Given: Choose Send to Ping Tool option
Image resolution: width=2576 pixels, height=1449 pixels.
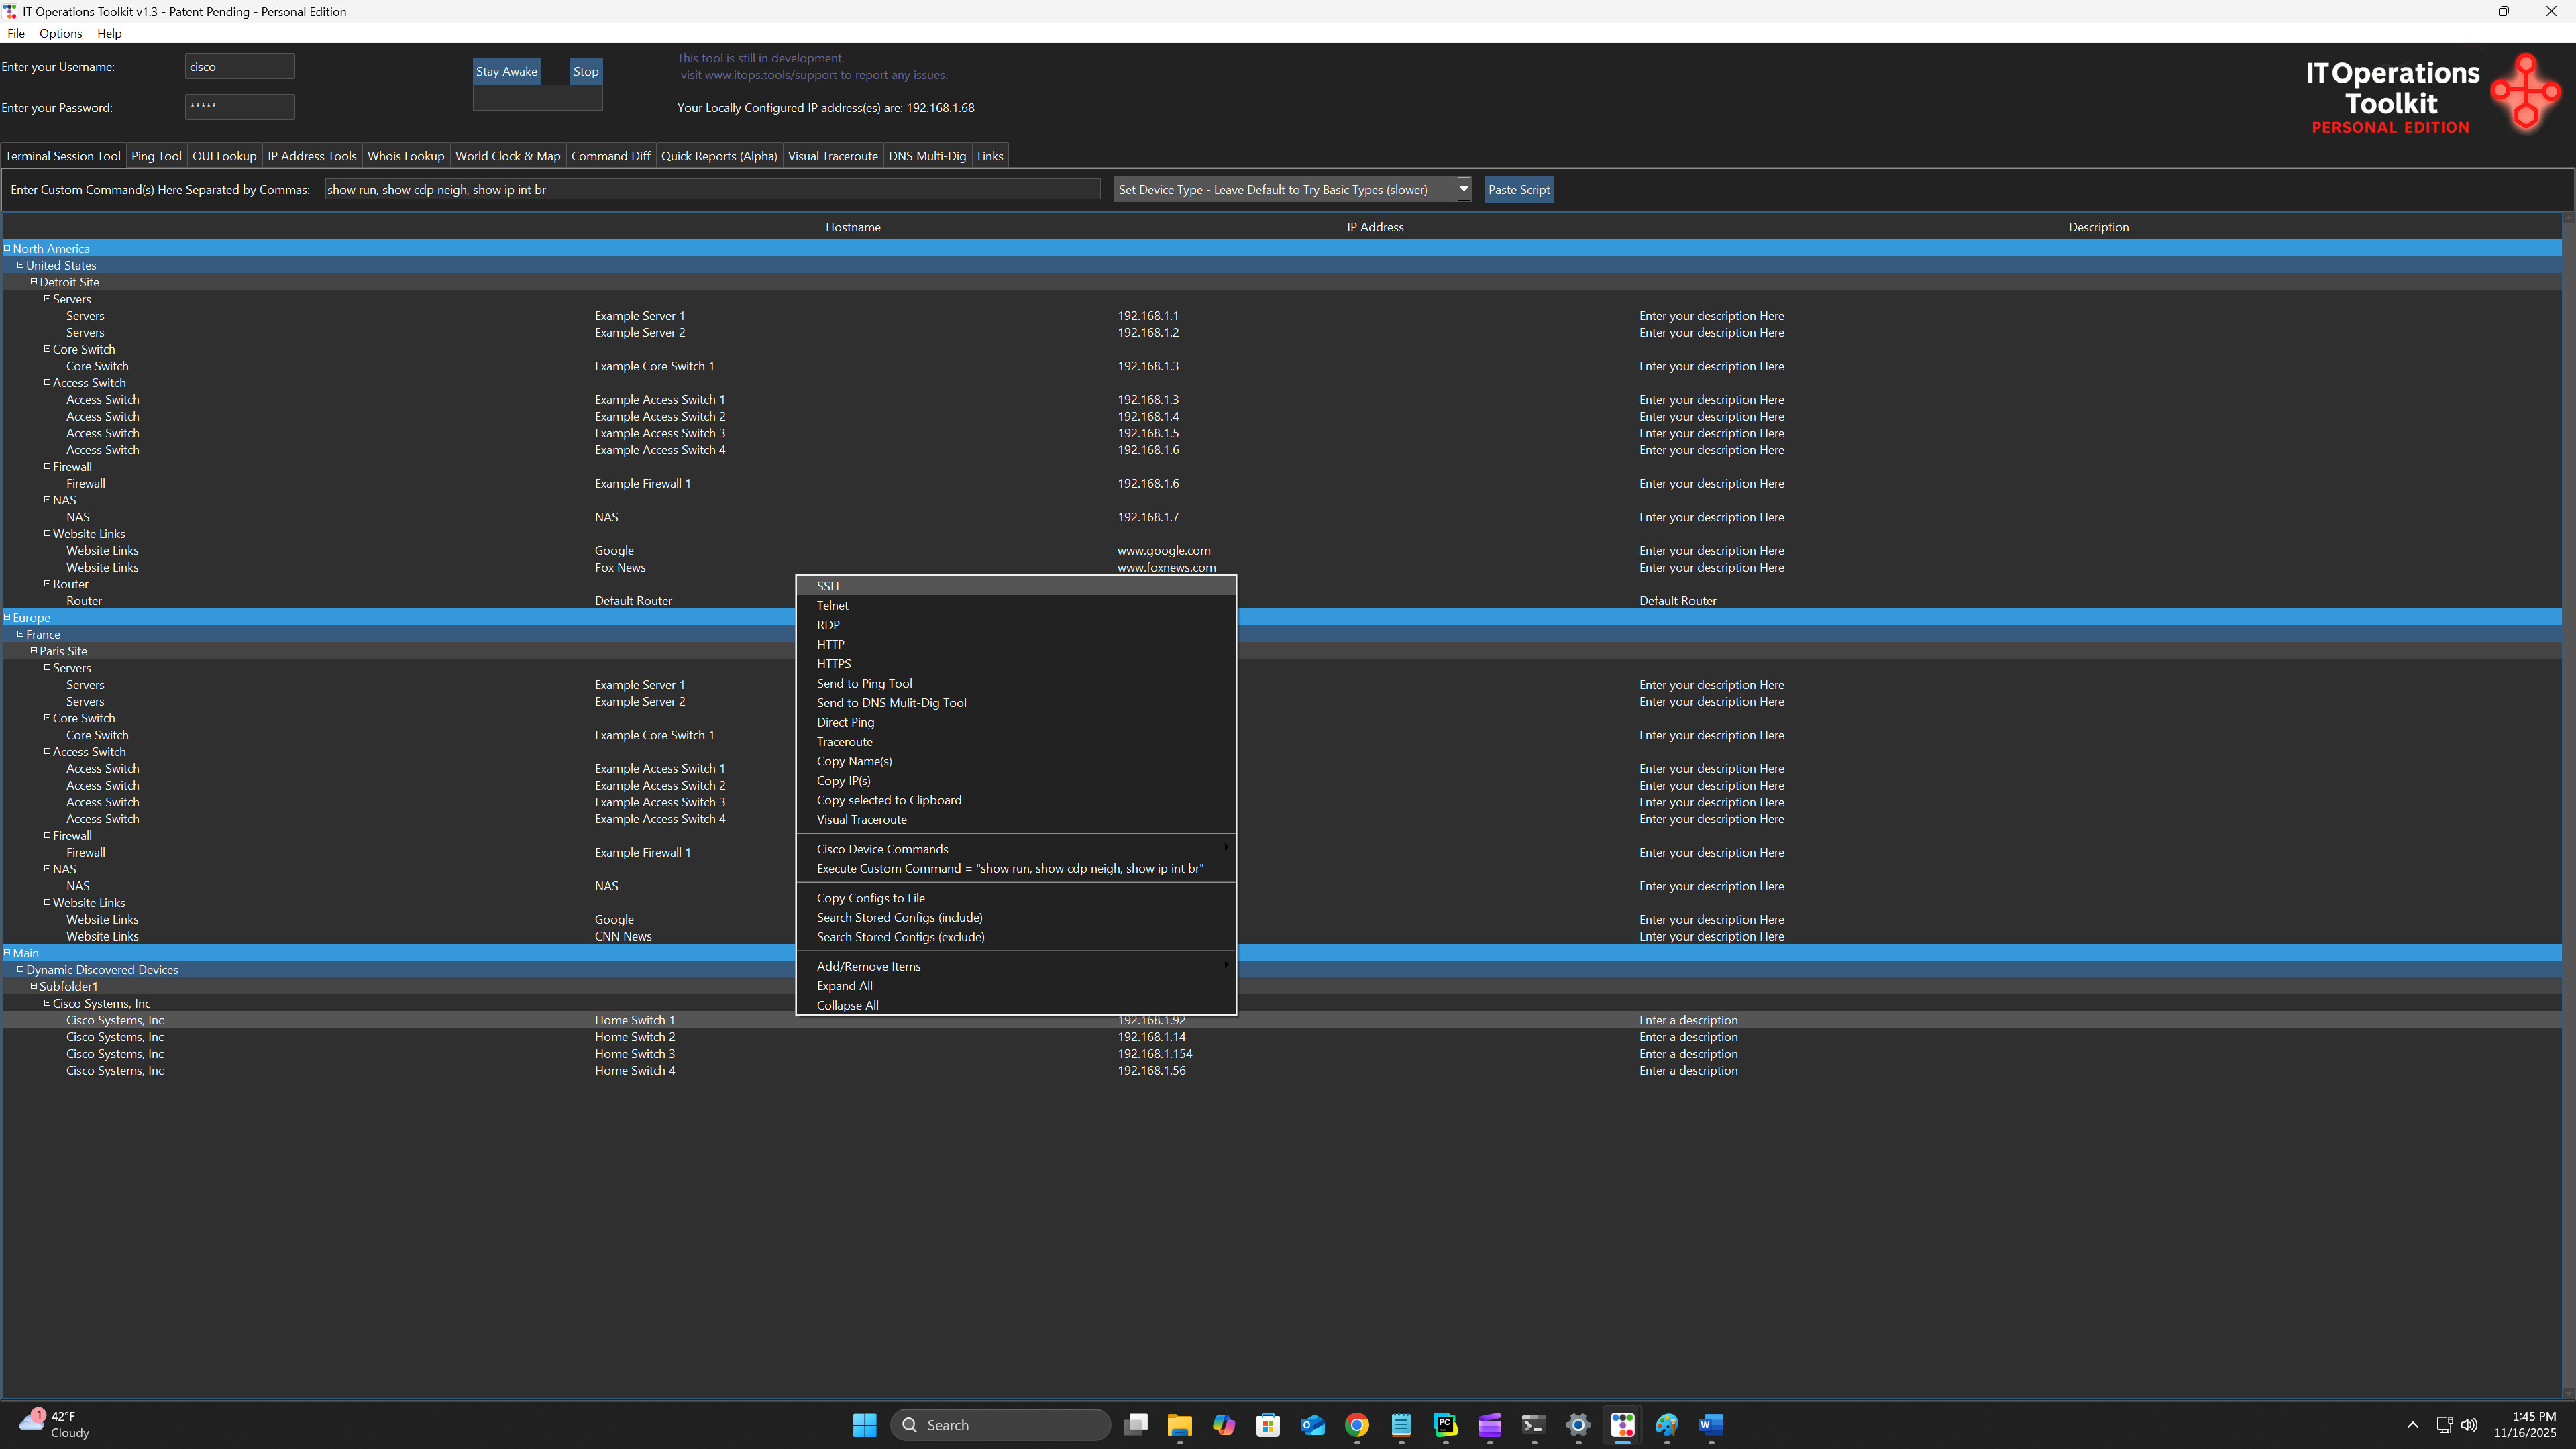Looking at the screenshot, I should click(864, 683).
